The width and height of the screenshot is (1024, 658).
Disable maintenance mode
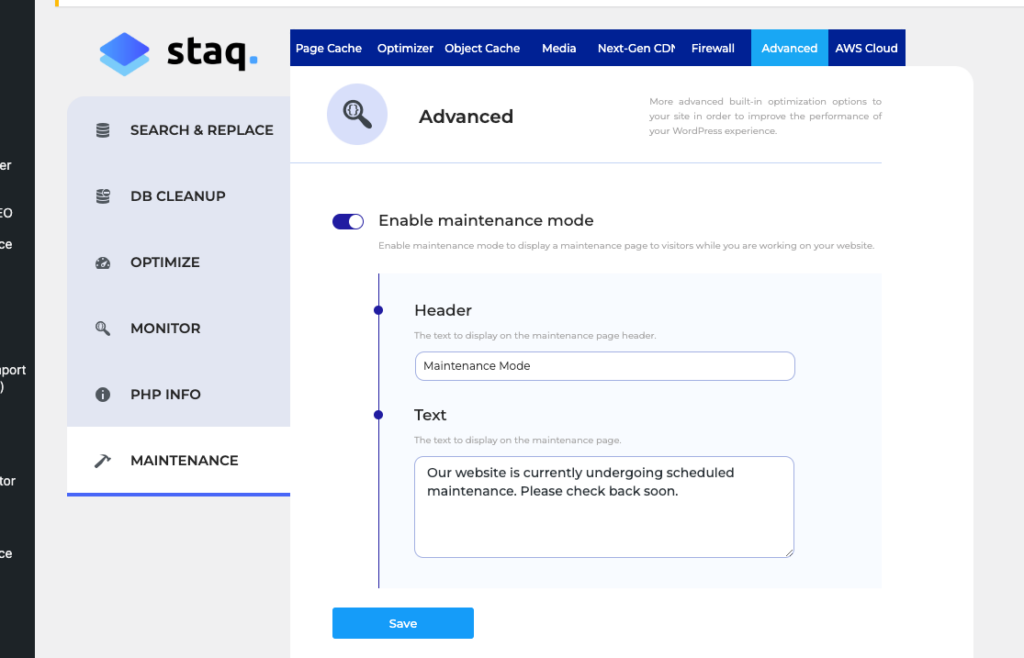pyautogui.click(x=347, y=221)
